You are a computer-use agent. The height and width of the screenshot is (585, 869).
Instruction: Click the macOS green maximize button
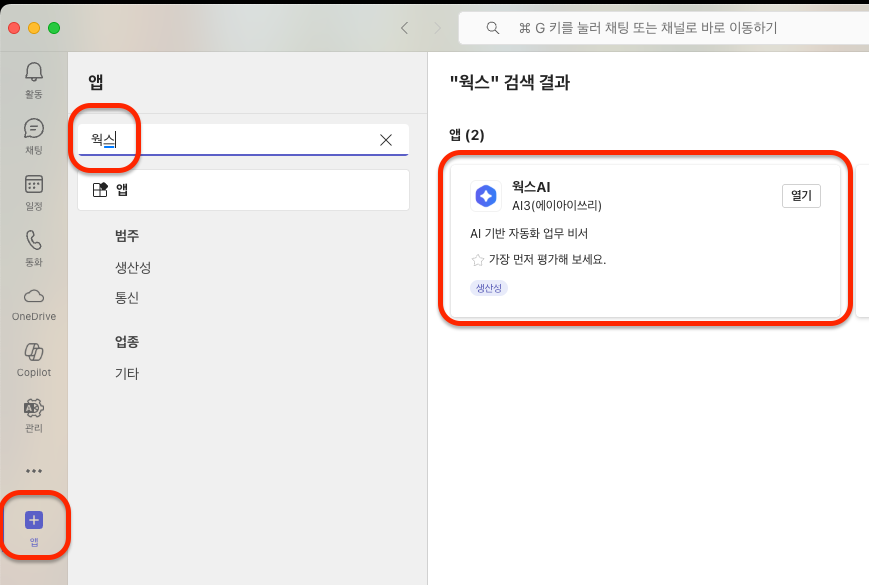coord(54,28)
